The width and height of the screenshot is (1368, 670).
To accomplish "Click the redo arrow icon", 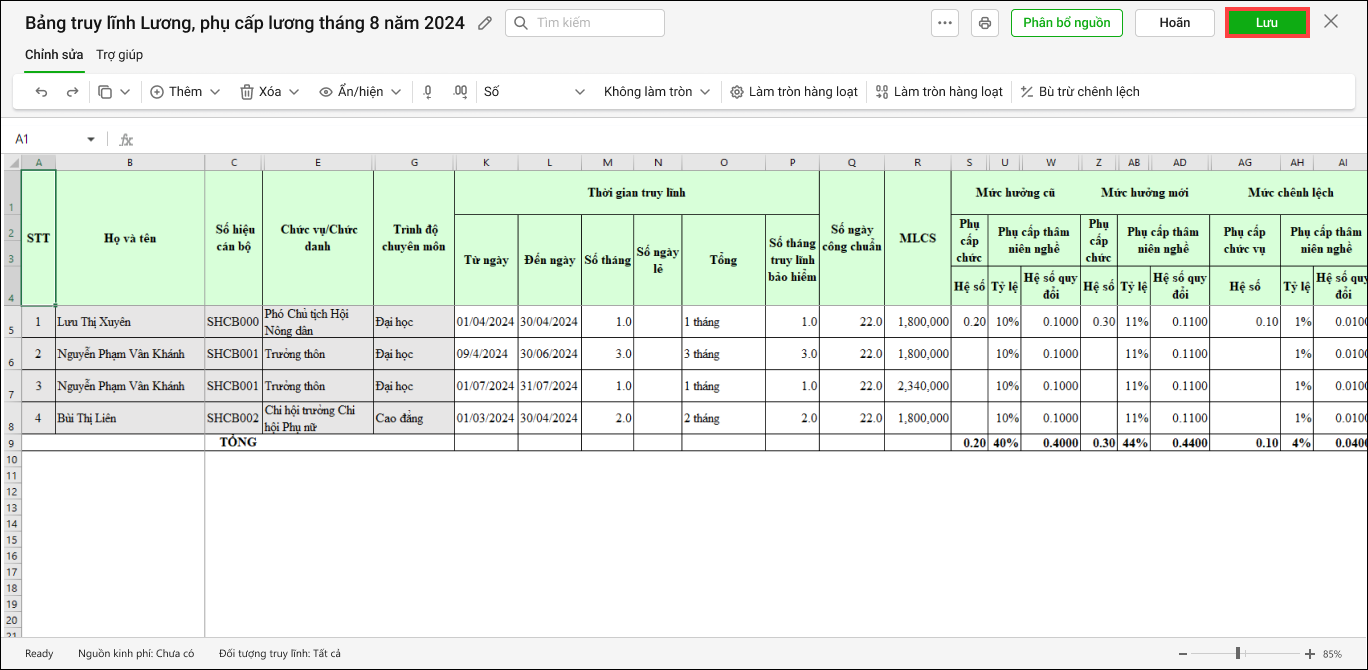I will (72, 92).
